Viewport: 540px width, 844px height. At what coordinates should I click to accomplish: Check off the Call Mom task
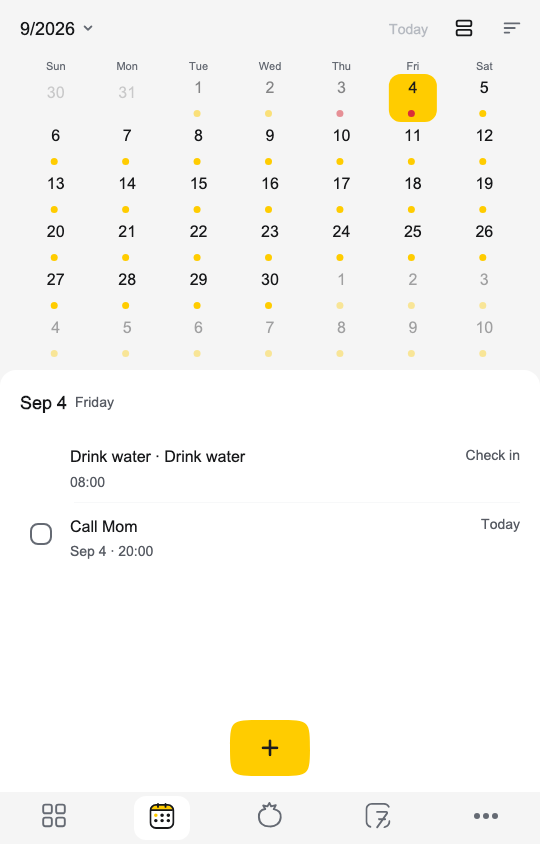coord(41,534)
